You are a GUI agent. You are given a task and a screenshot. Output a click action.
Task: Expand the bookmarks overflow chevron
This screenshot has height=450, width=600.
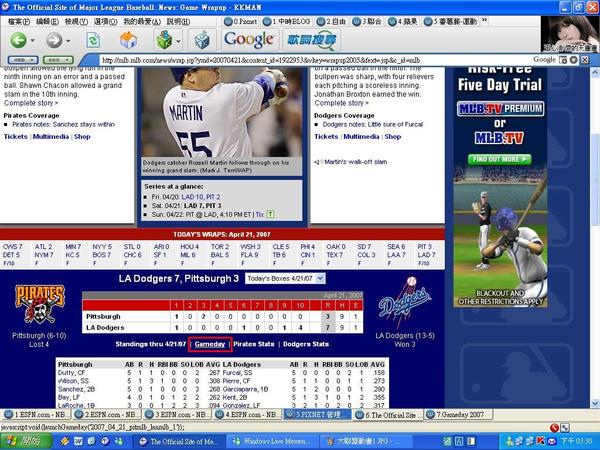coord(484,20)
